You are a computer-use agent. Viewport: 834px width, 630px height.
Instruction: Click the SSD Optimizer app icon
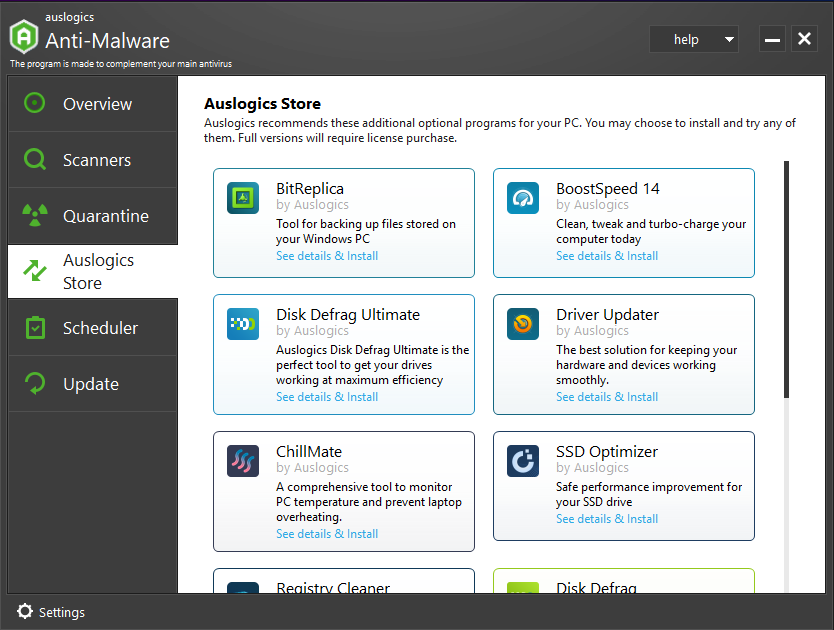(523, 461)
